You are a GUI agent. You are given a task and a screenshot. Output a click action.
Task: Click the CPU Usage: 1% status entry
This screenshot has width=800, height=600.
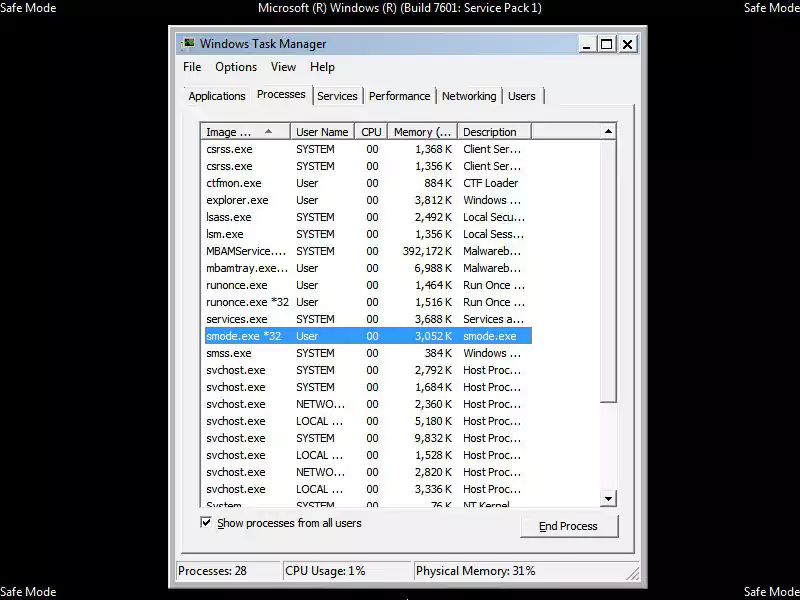point(347,571)
